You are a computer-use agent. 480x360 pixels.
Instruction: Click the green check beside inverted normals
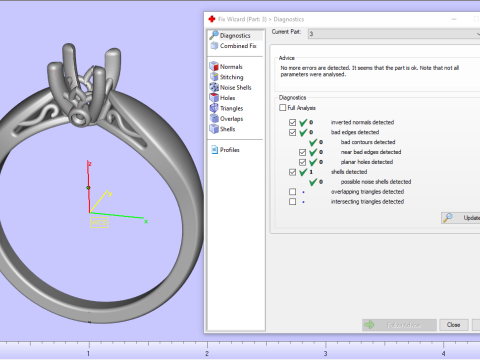[x=303, y=122]
